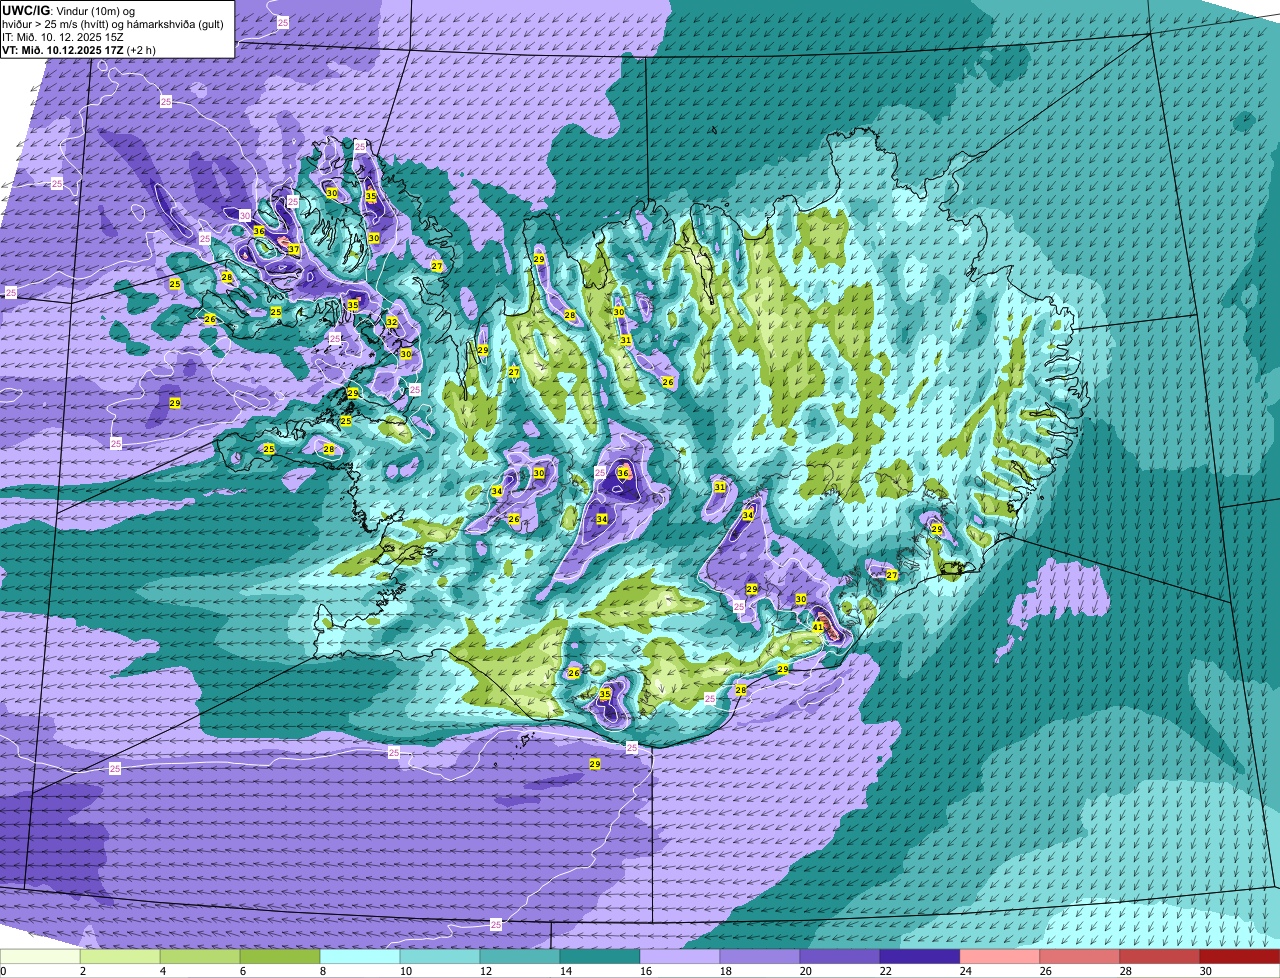1280x978 pixels.
Task: Pick the pale yellow 0–2 colour scale swatch
Action: pyautogui.click(x=40, y=957)
